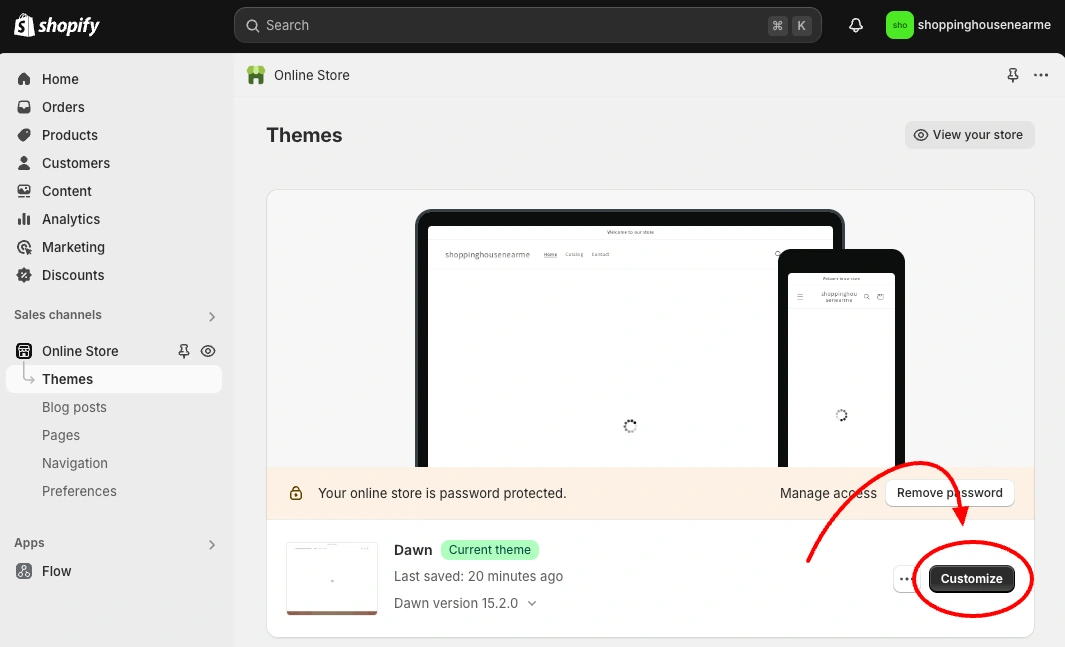Click the search magnifier icon

pyautogui.click(x=253, y=26)
